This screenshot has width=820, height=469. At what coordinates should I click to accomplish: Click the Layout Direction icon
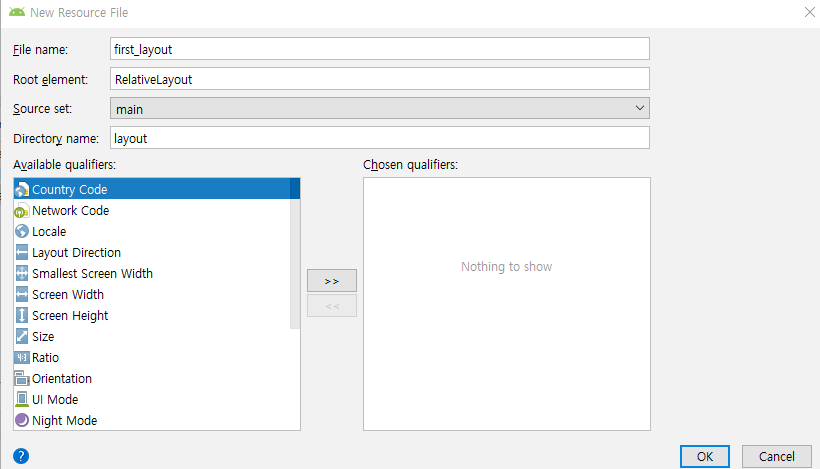pyautogui.click(x=22, y=253)
